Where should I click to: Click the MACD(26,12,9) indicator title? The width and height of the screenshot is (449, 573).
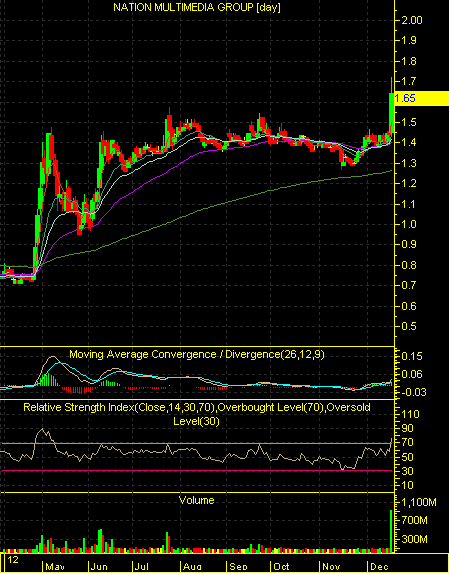coord(197,354)
